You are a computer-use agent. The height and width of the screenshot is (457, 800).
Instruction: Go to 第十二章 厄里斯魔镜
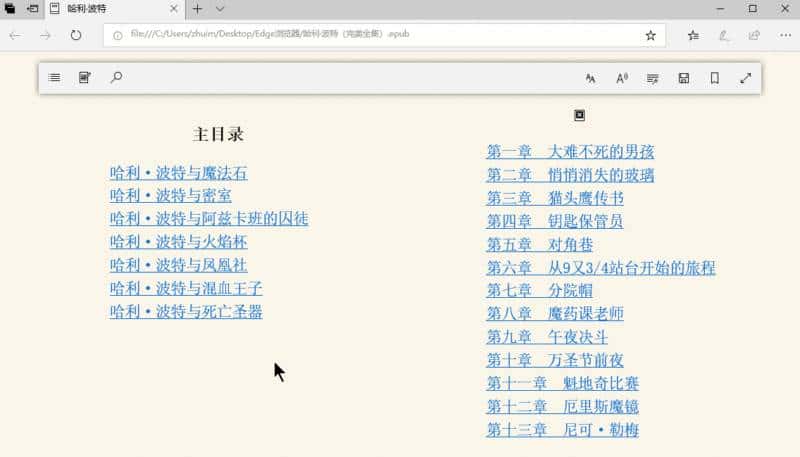[563, 407]
